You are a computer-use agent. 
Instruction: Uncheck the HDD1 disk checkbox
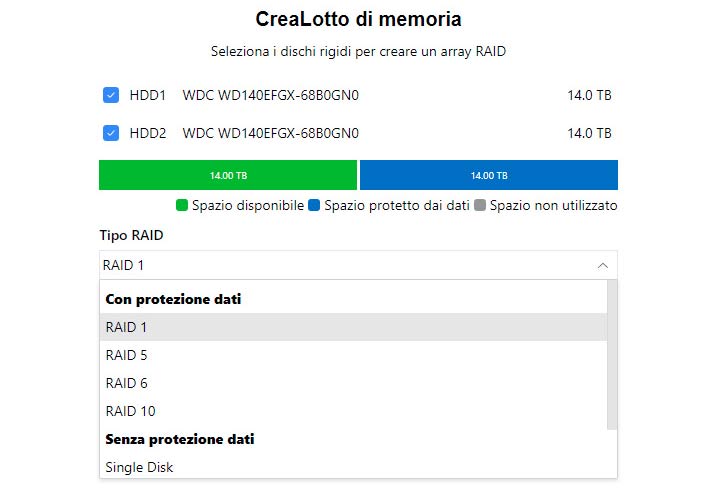coord(111,96)
